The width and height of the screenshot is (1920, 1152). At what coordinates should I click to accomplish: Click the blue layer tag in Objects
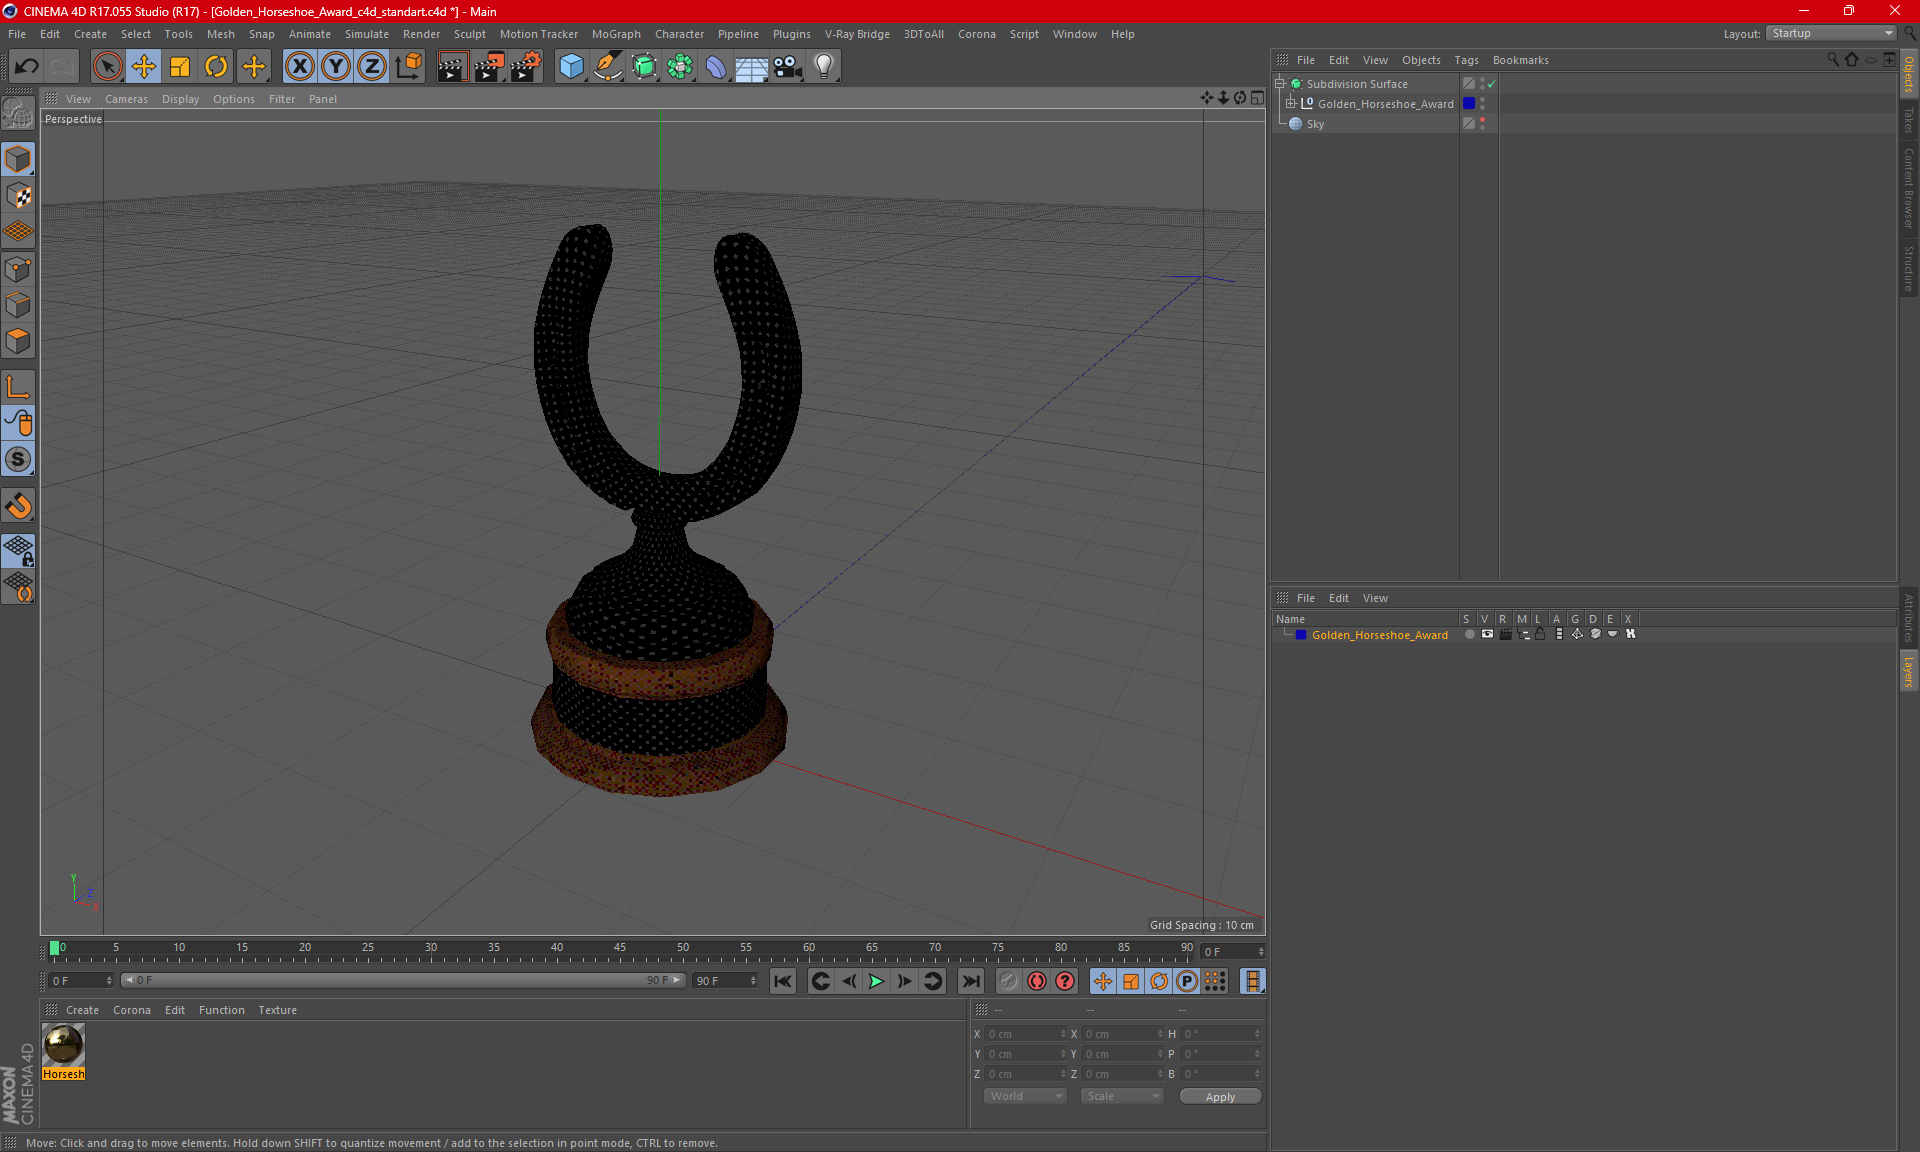pyautogui.click(x=1469, y=103)
